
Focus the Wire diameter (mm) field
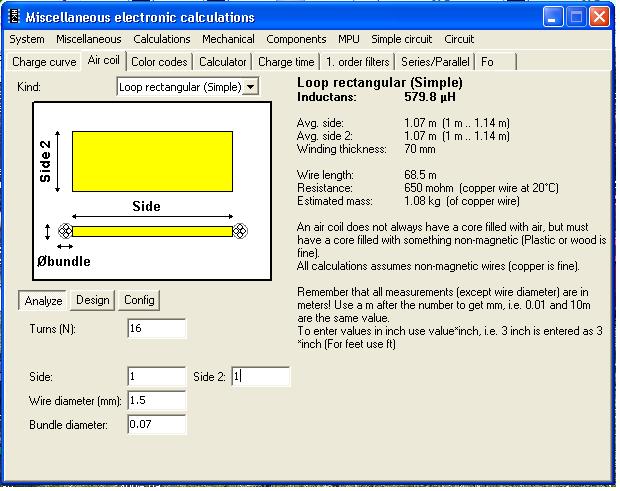click(157, 400)
